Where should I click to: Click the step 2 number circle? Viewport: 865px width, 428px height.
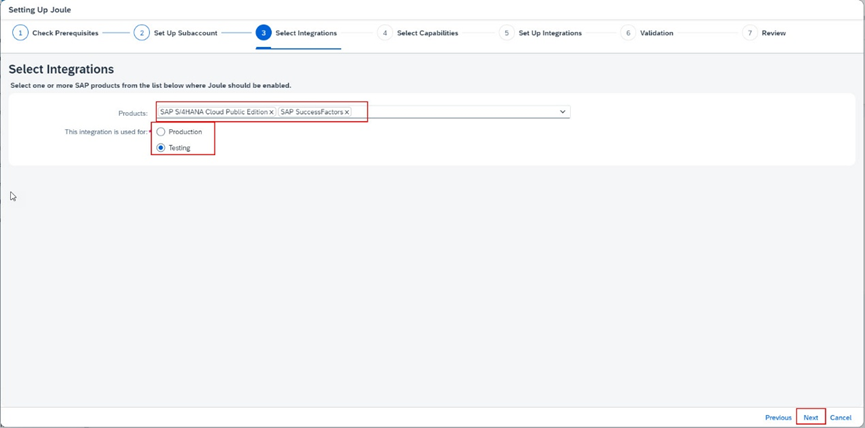point(142,33)
